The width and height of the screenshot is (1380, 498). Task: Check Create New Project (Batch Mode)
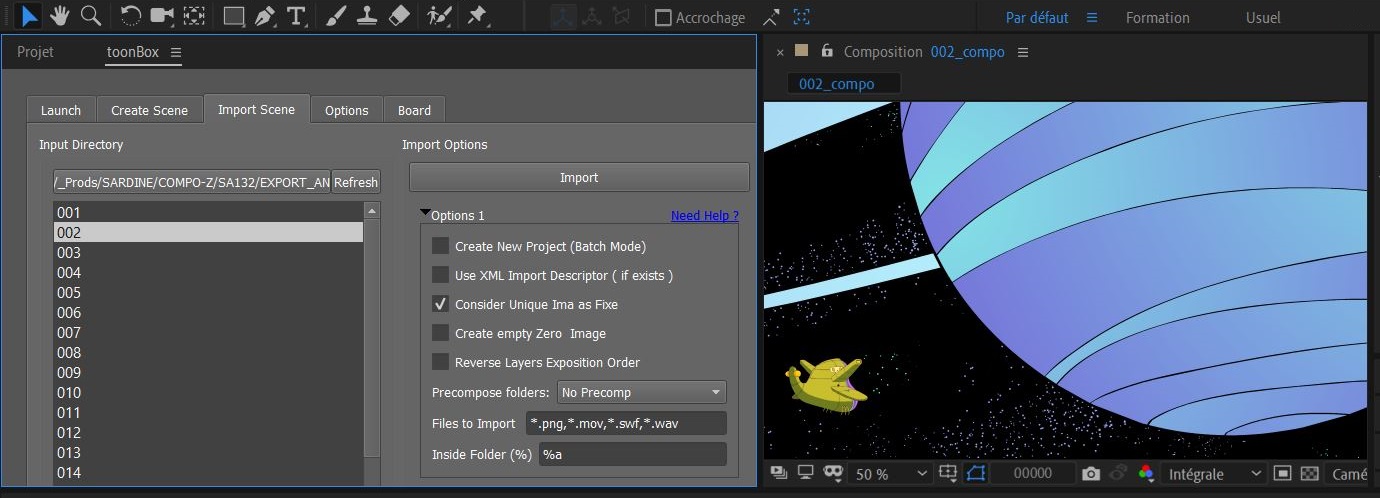click(x=440, y=246)
